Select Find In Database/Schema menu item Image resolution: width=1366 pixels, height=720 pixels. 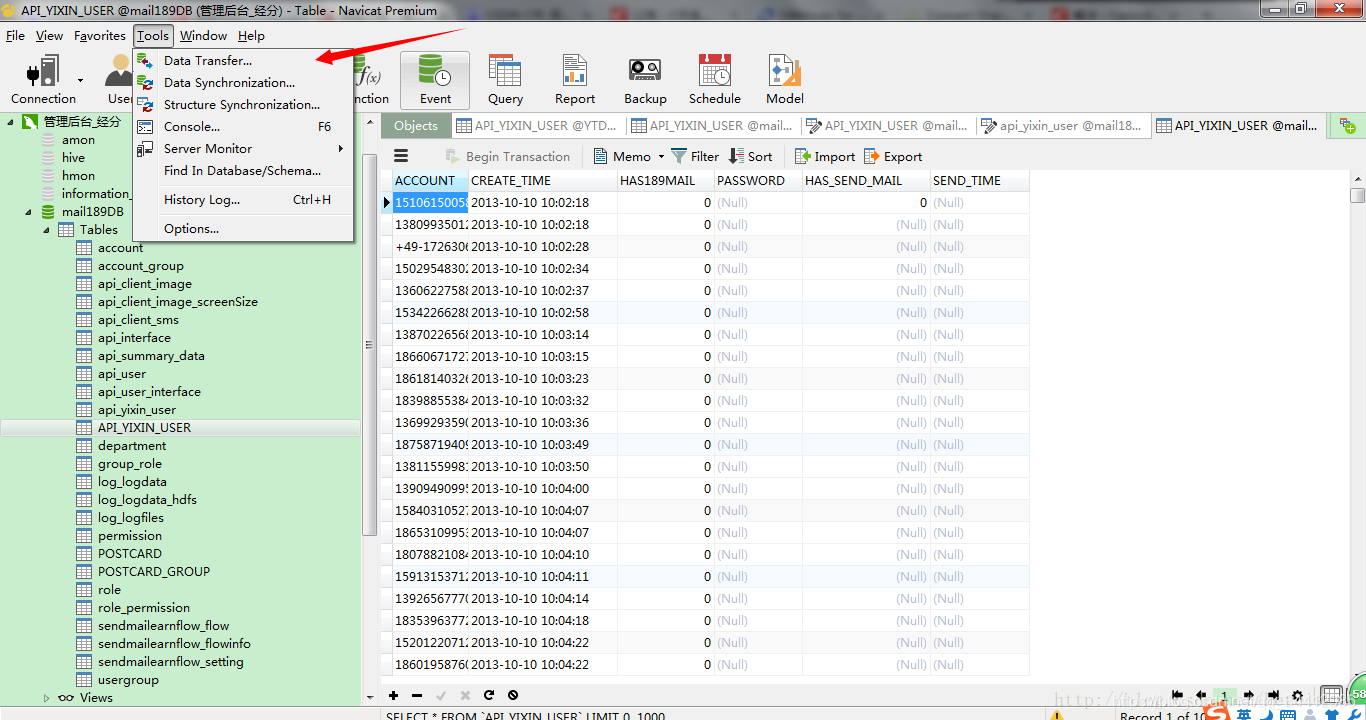tap(243, 171)
